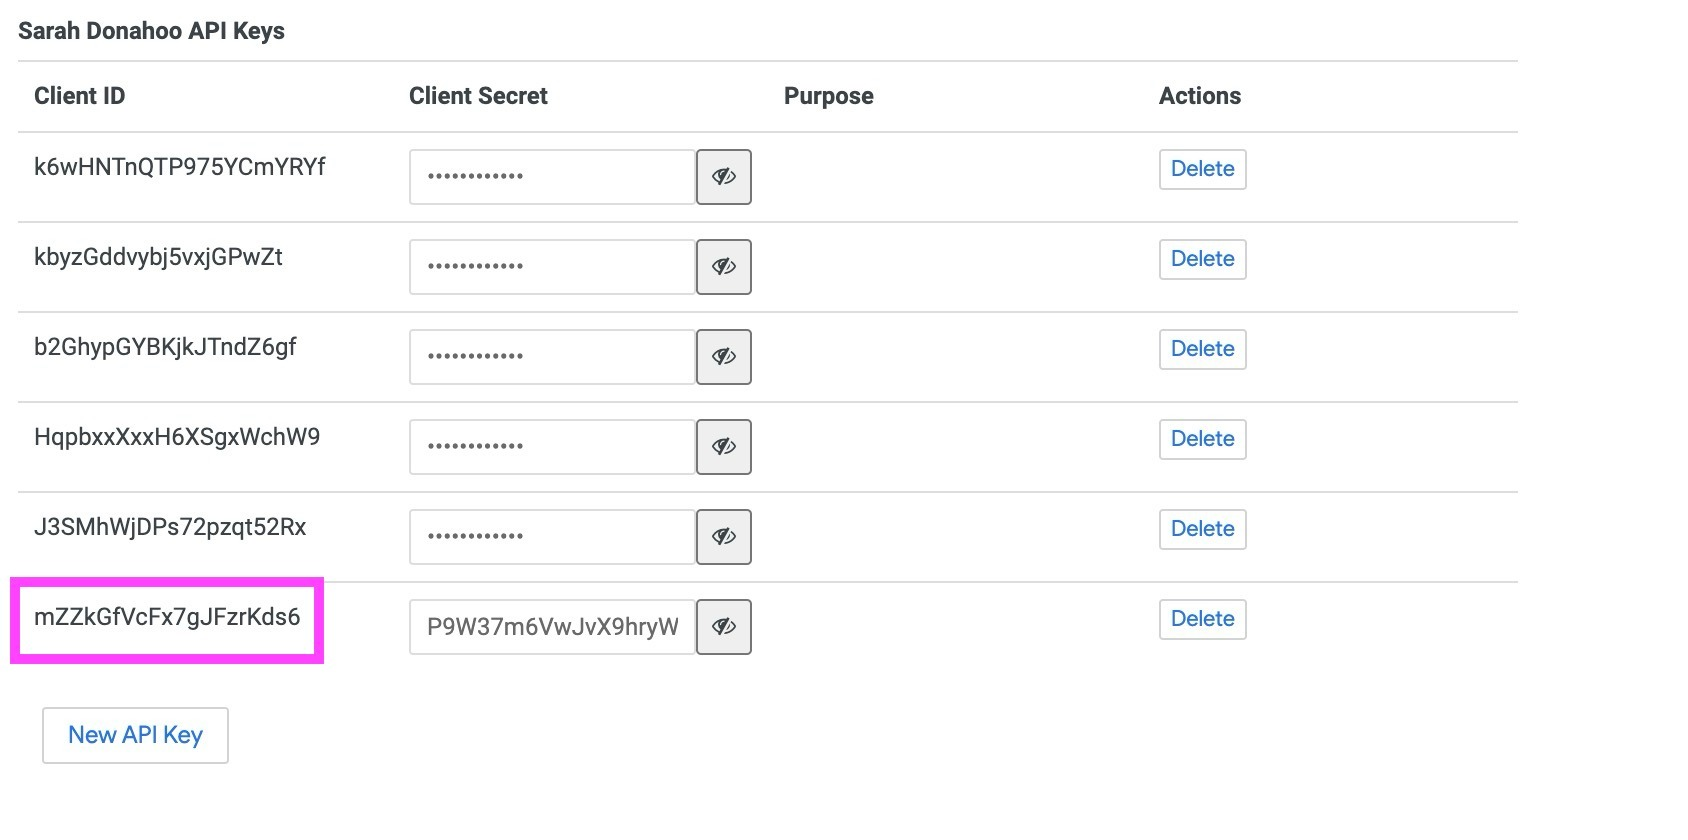Remove the b2GhypGYBKjkJTndZ6gf key
The image size is (1688, 840).
tap(1202, 349)
